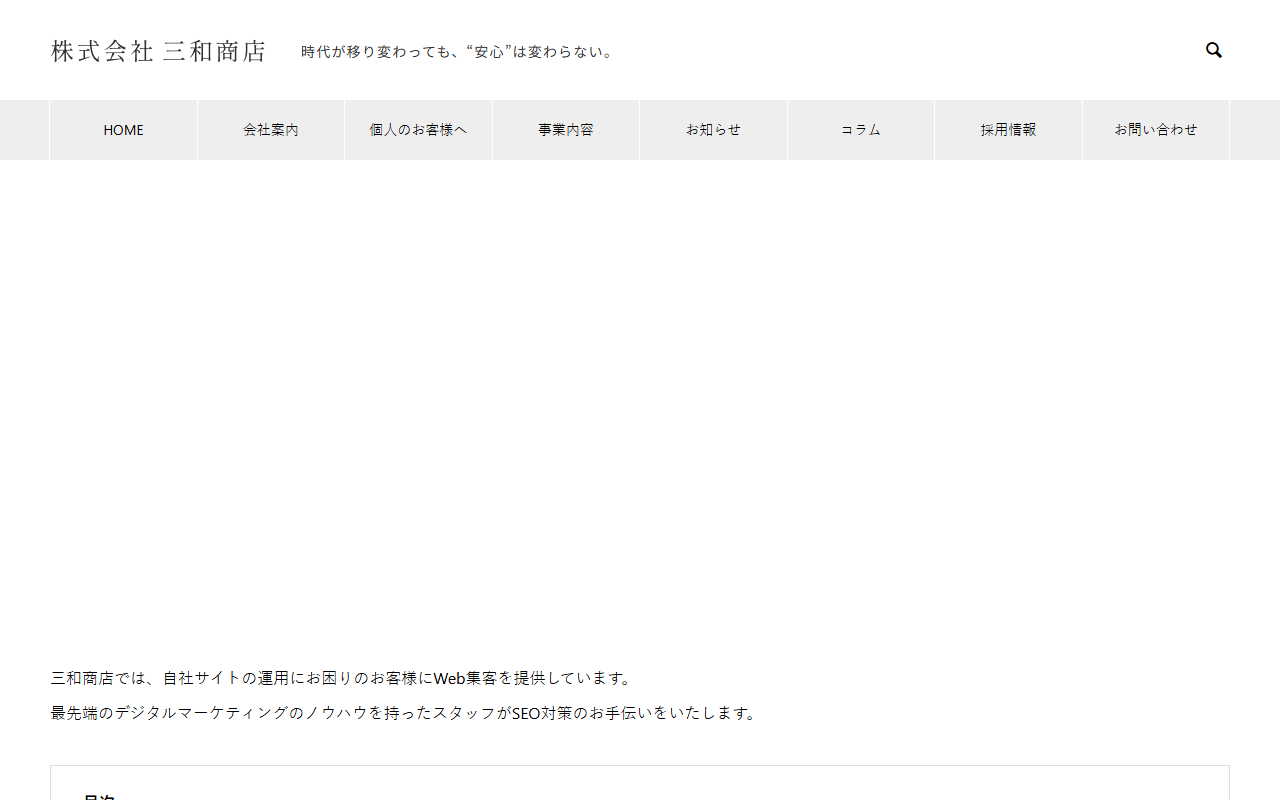Image resolution: width=1280 pixels, height=800 pixels.
Task: Expand the 目次 table of contents box
Action: pyautogui.click(x=100, y=795)
